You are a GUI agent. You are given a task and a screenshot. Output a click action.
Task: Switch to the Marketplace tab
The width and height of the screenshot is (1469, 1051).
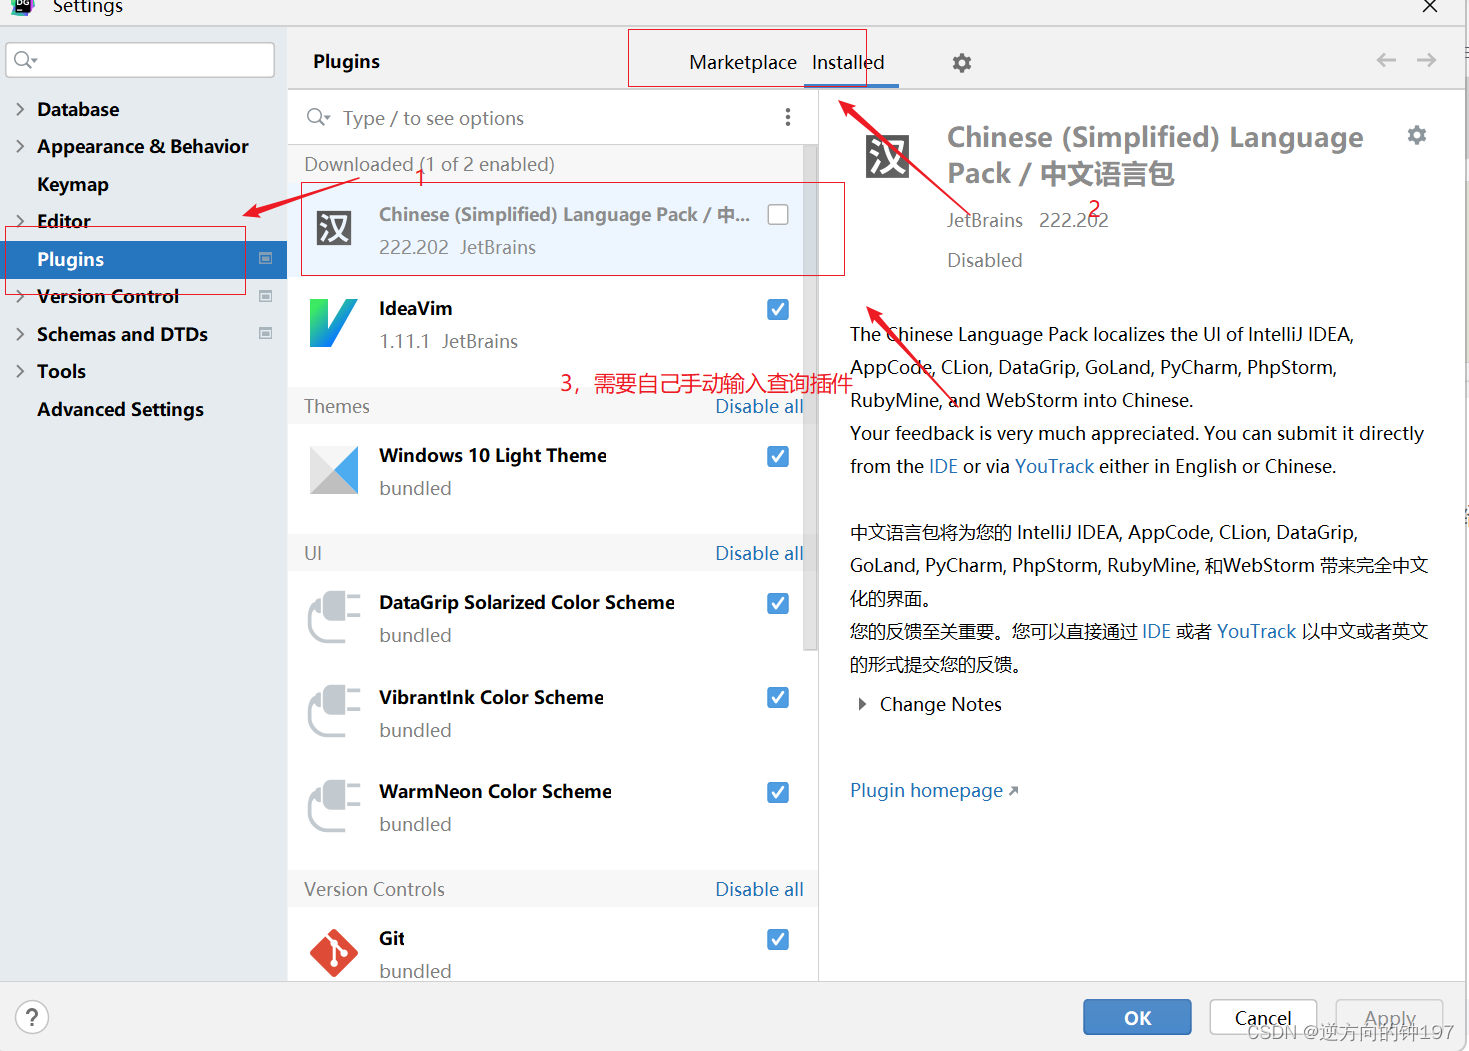tap(743, 62)
